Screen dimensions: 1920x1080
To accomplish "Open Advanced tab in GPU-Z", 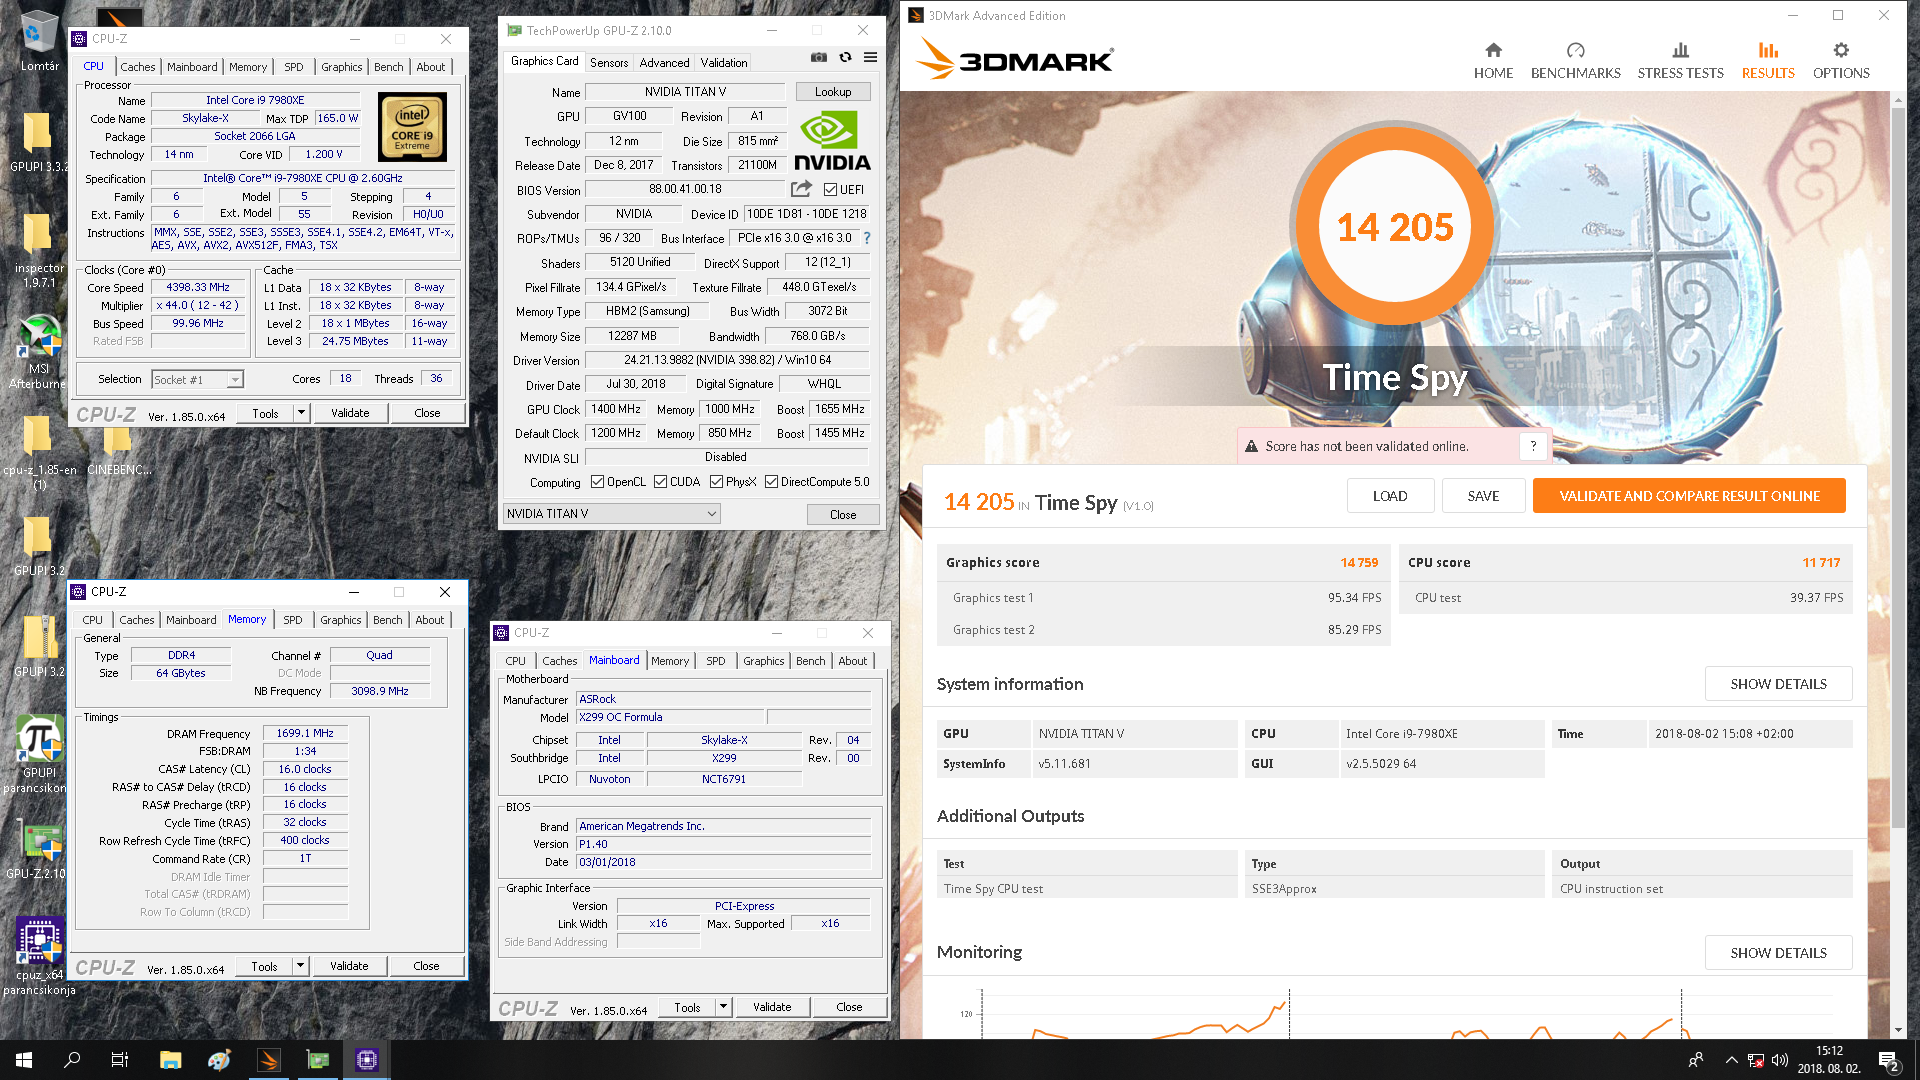I will (664, 62).
